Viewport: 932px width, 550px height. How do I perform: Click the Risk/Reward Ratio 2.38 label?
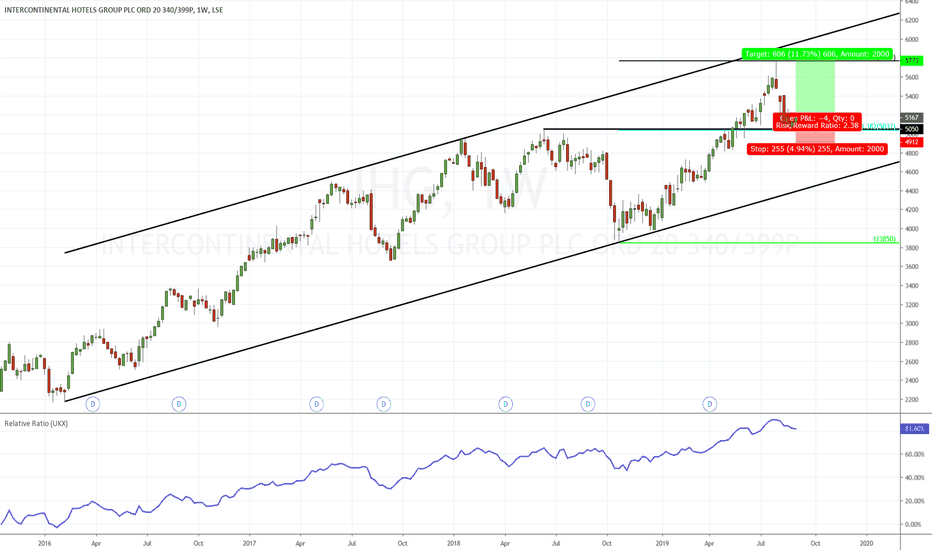(817, 125)
